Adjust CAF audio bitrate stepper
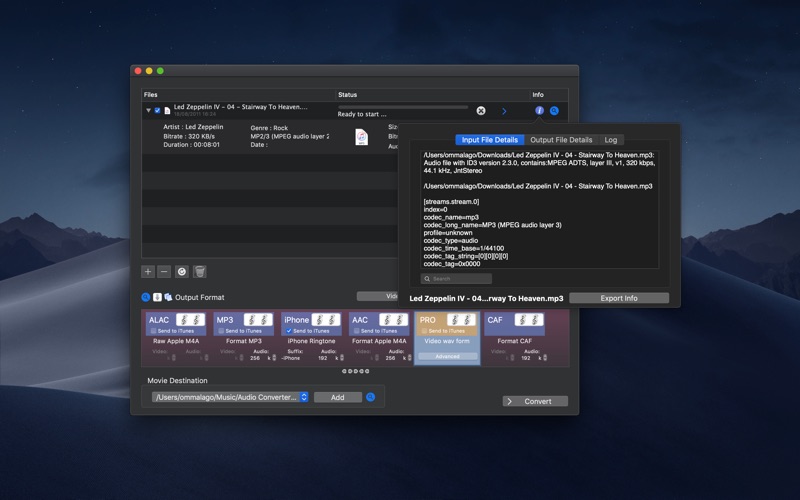The image size is (800, 500). [x=545, y=358]
